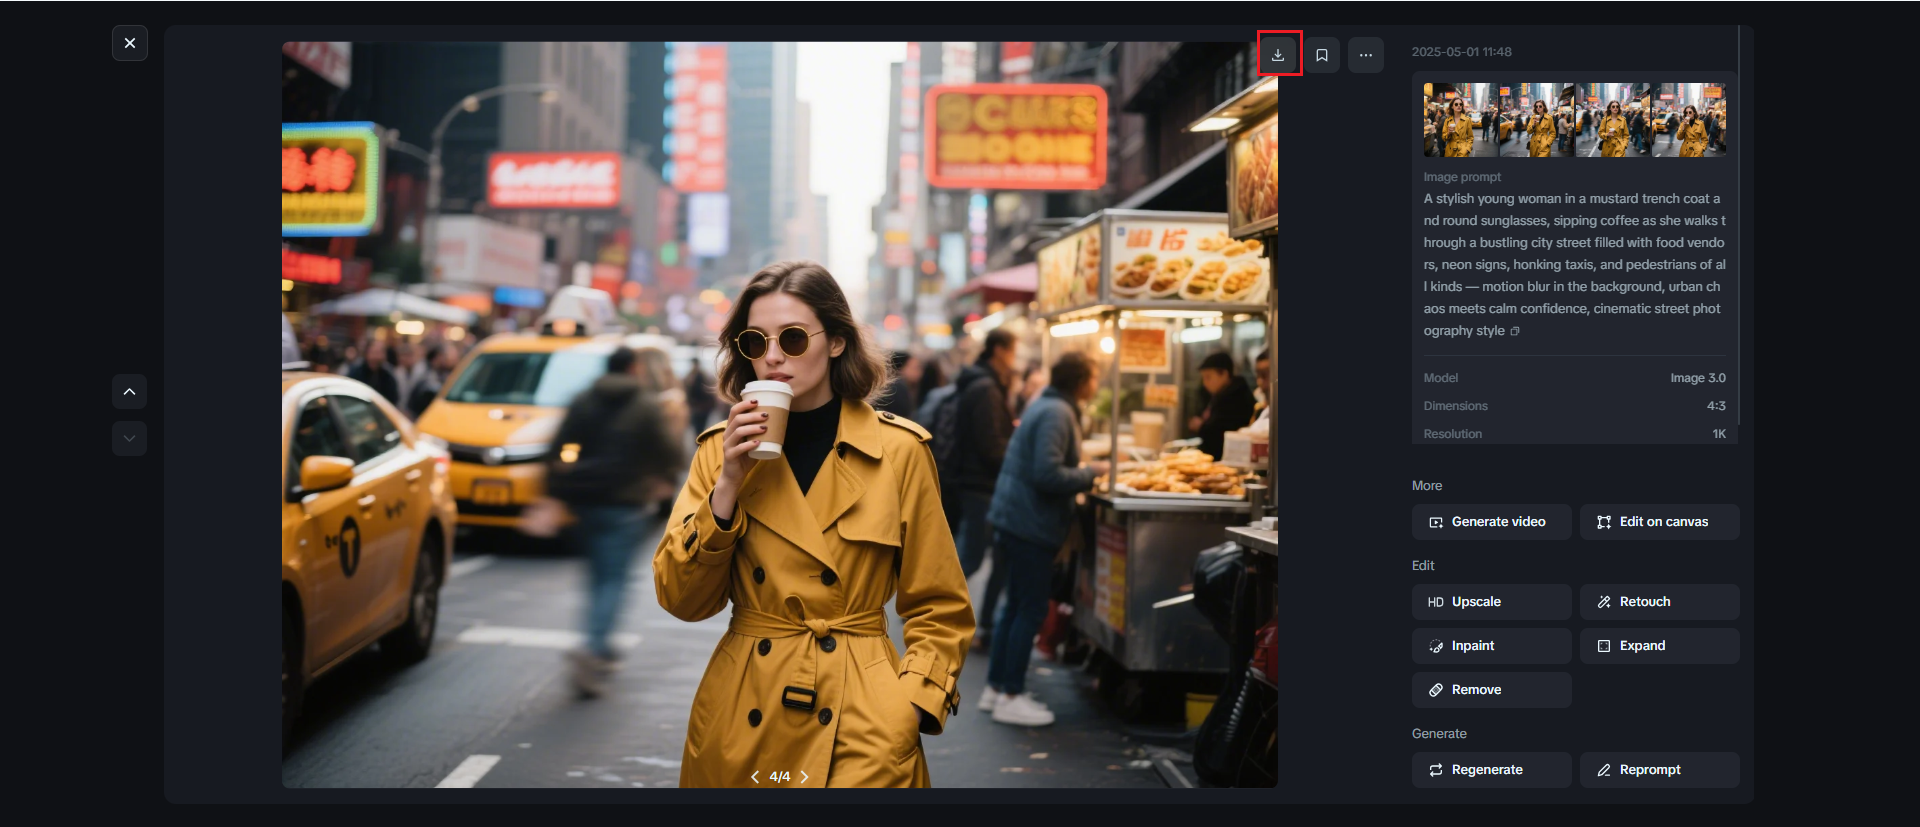The height and width of the screenshot is (827, 1920).
Task: Click the "Image prompt" label
Action: (x=1462, y=177)
